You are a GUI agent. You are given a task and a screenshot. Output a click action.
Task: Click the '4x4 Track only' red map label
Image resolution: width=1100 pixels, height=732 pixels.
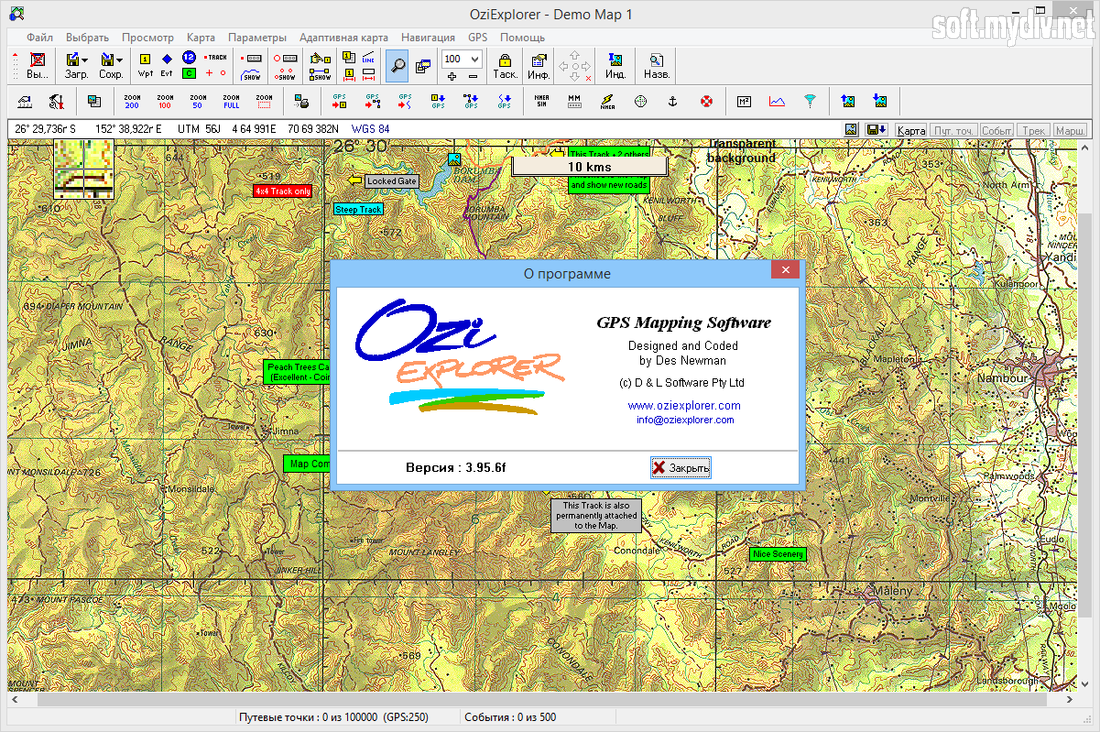[283, 191]
